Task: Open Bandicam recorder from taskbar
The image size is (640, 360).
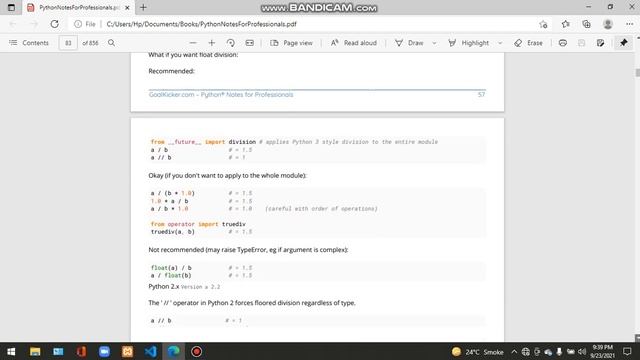Action: pyautogui.click(x=196, y=351)
